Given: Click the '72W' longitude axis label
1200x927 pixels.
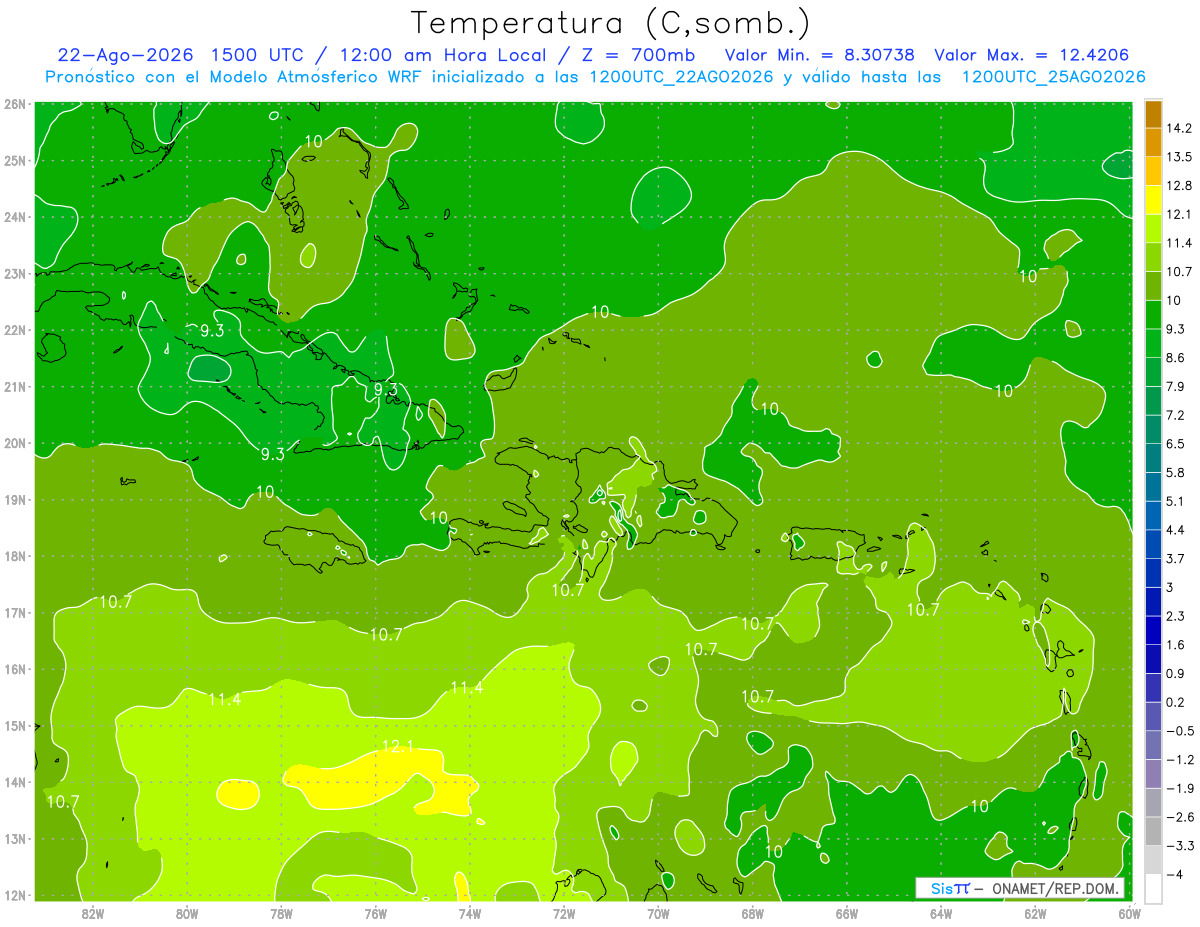Looking at the screenshot, I should tap(564, 913).
